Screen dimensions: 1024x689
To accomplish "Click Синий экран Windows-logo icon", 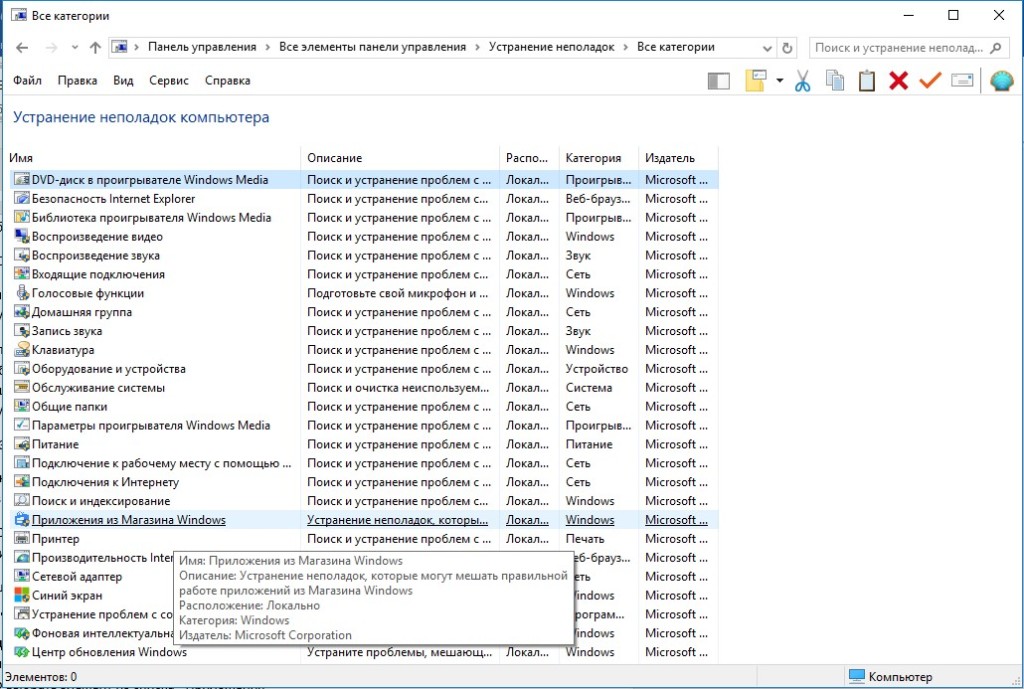I will (x=22, y=596).
